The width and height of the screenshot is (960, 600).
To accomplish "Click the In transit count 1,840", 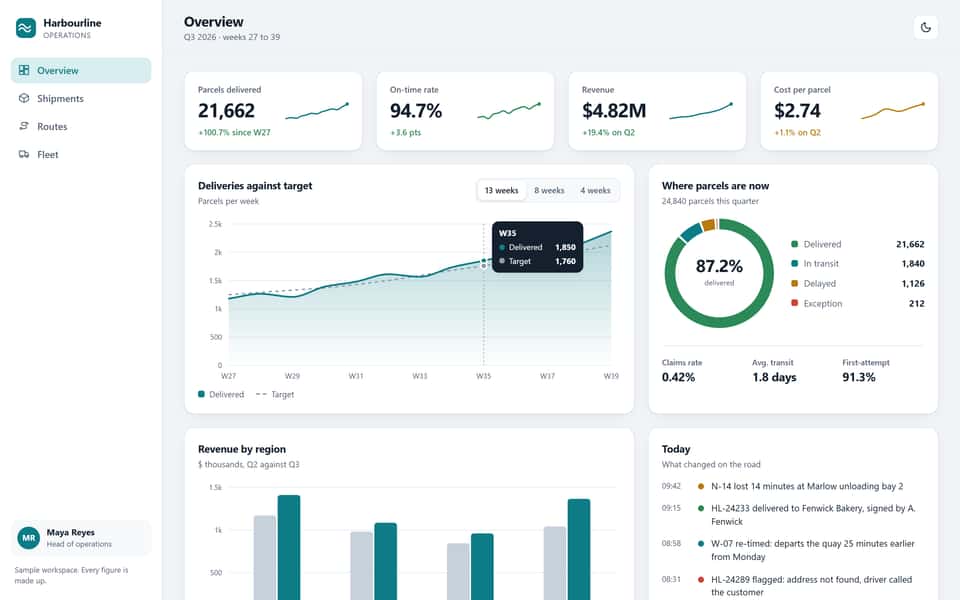I will (913, 263).
